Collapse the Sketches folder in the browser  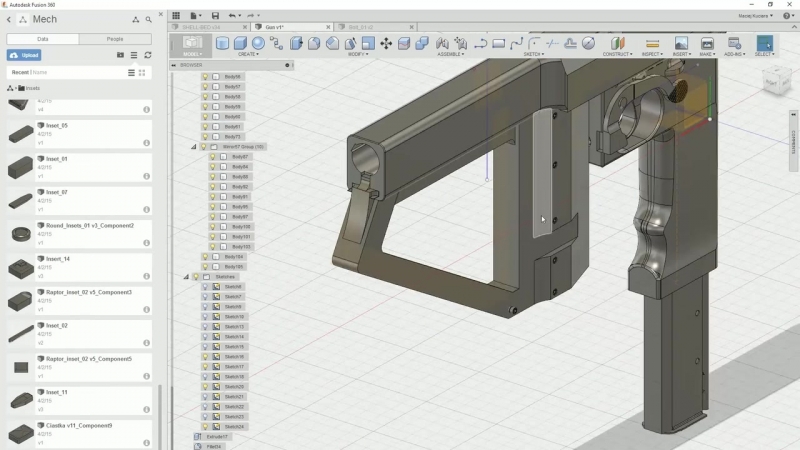tap(185, 277)
